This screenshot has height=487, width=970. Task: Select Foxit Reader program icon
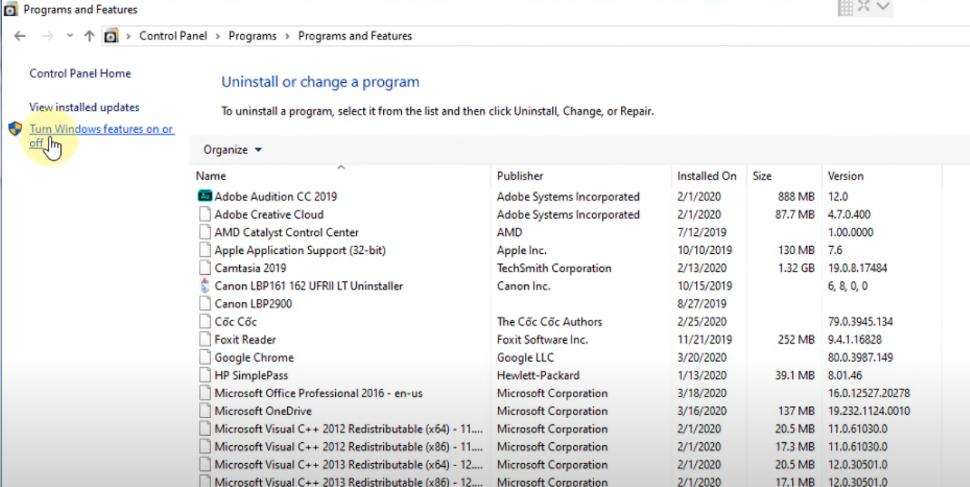click(205, 340)
